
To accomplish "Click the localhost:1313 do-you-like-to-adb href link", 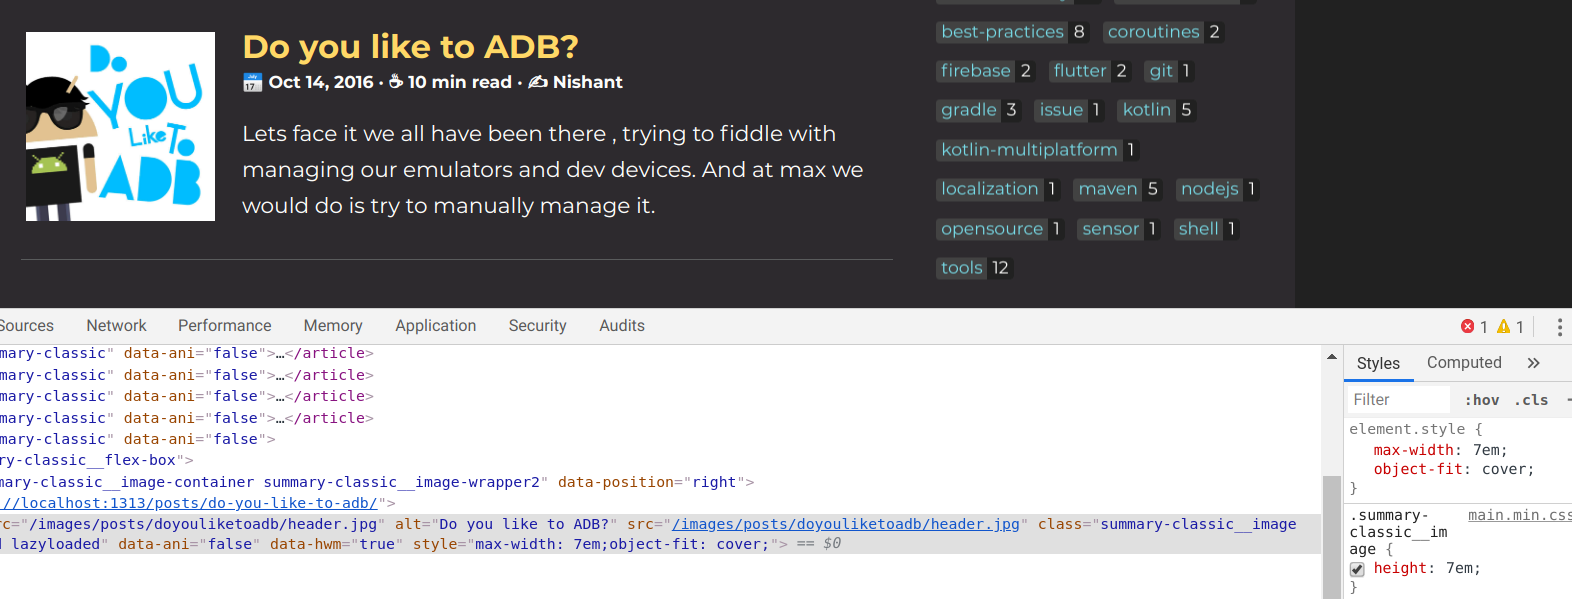I will (189, 503).
